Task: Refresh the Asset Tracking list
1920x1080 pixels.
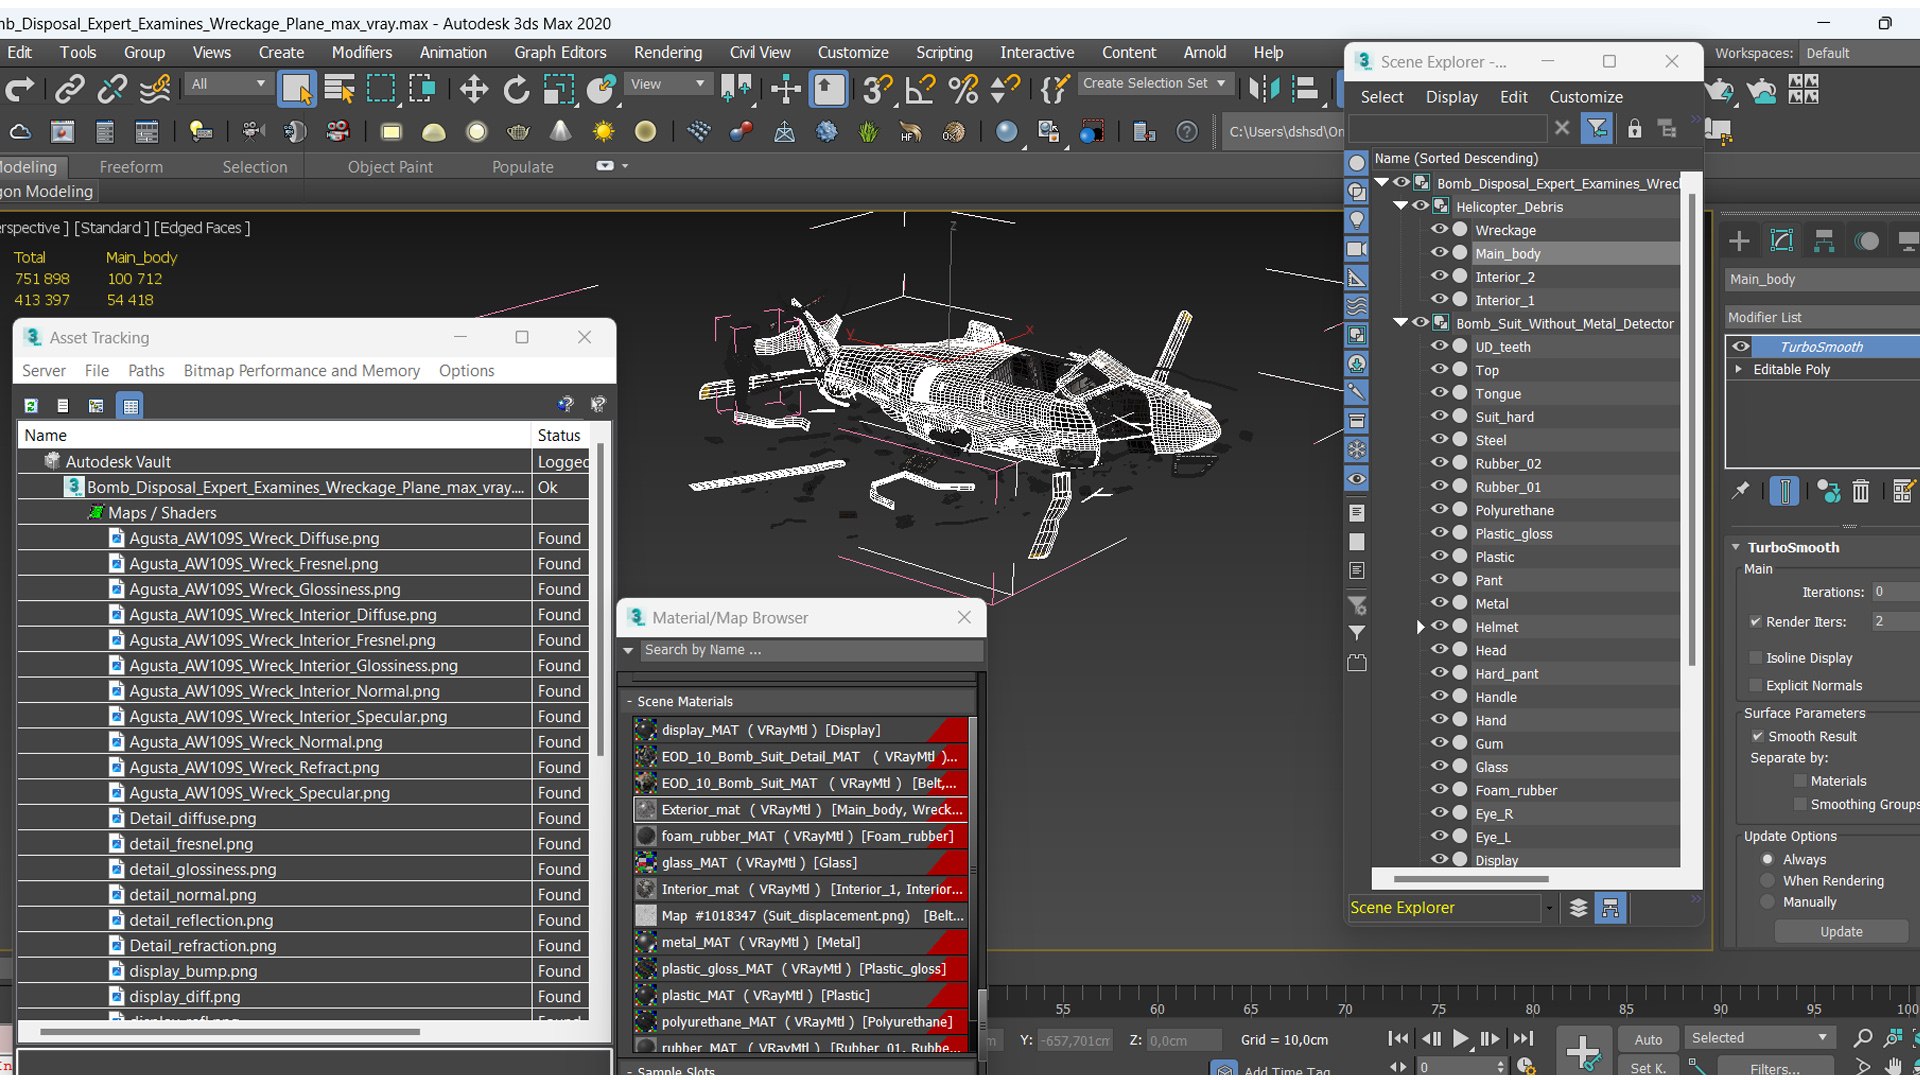Action: point(31,405)
